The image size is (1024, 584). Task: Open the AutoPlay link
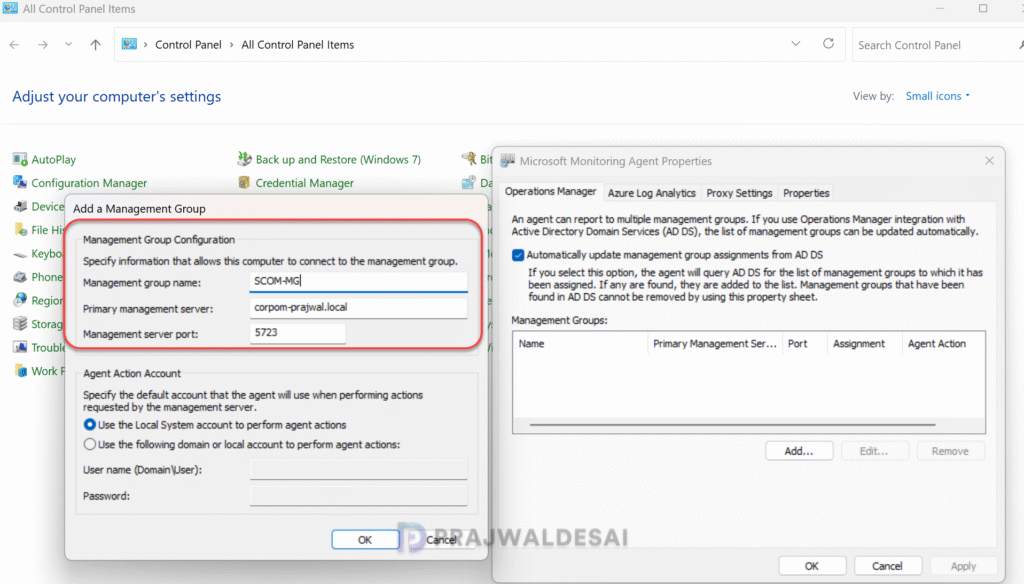pyautogui.click(x=54, y=159)
